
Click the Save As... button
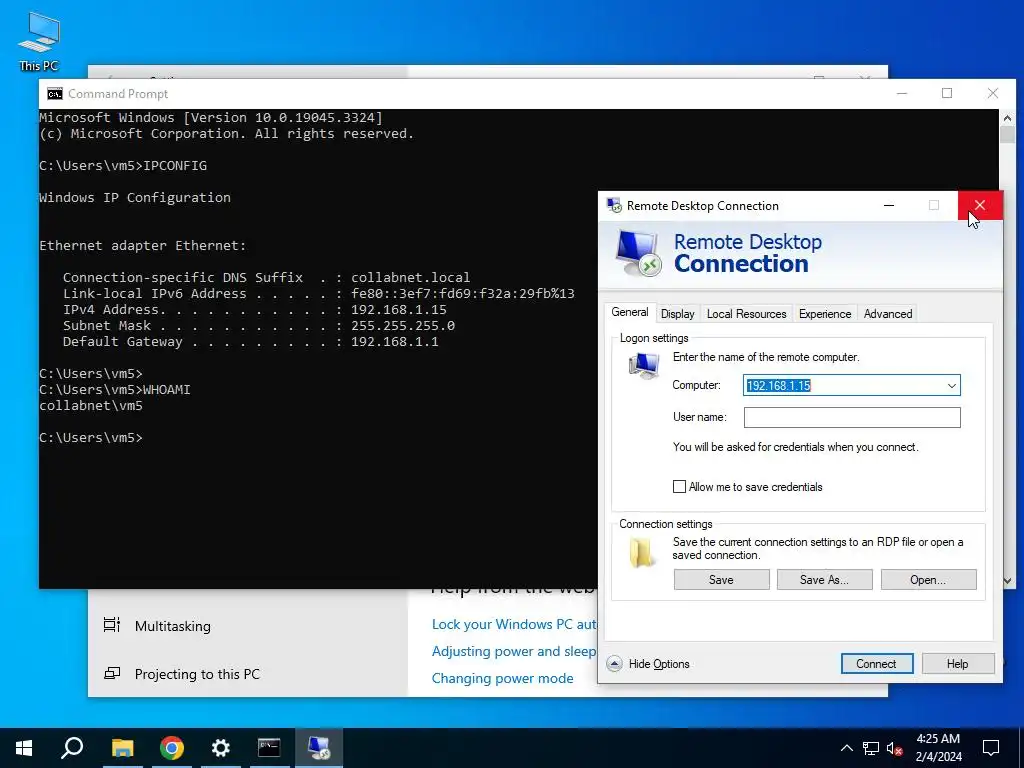coord(824,580)
